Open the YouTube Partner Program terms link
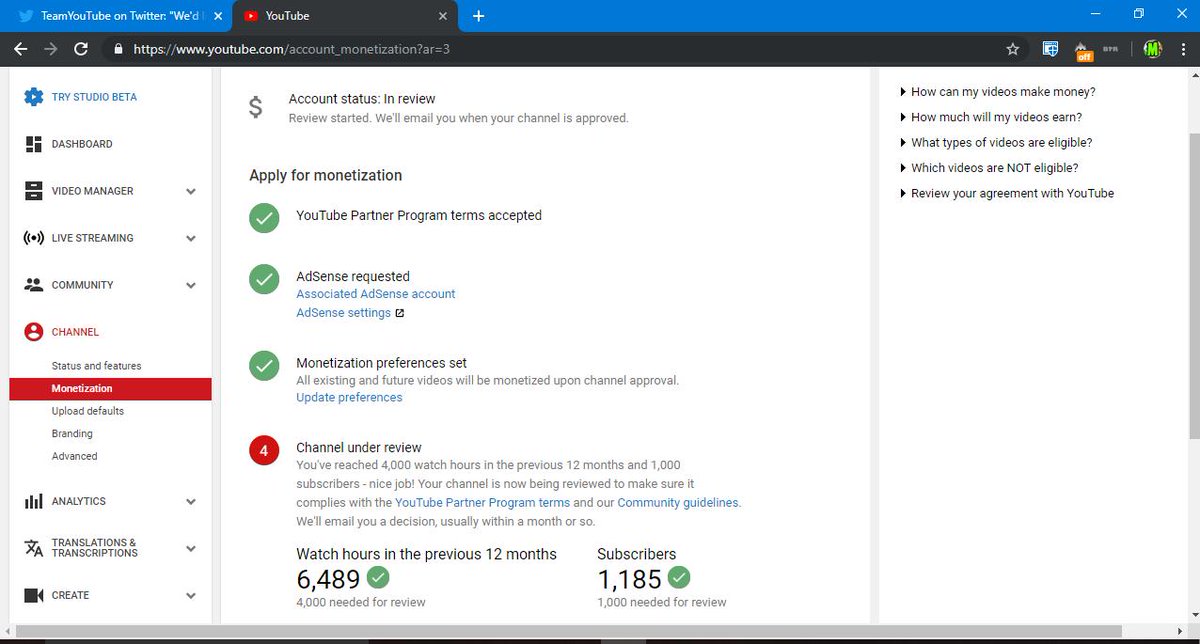The width and height of the screenshot is (1200, 644). [x=483, y=503]
